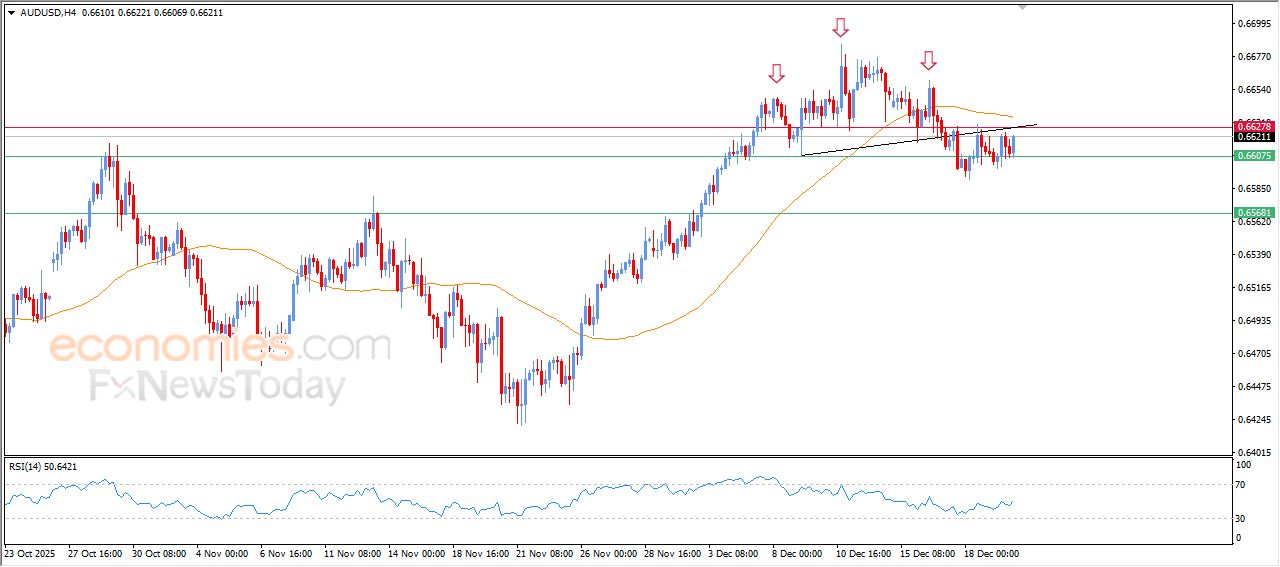Click the economies.com watermark logo
1280x567 pixels.
pos(220,347)
